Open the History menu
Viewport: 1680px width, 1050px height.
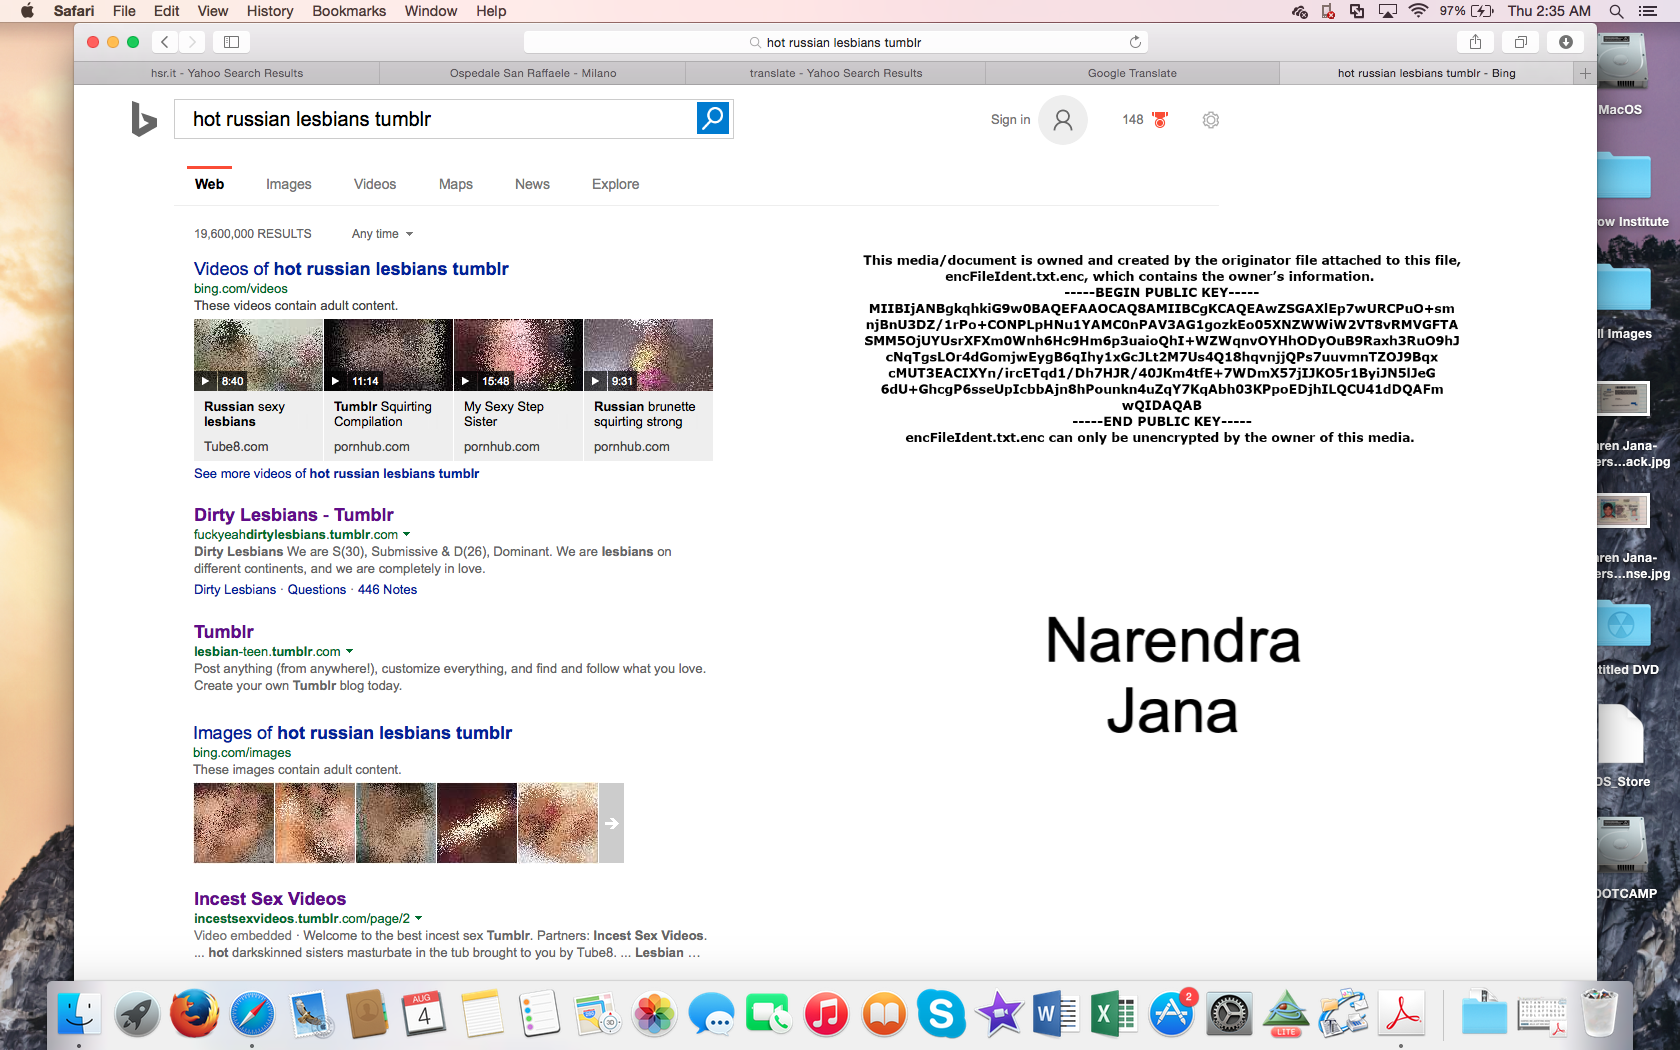[270, 11]
